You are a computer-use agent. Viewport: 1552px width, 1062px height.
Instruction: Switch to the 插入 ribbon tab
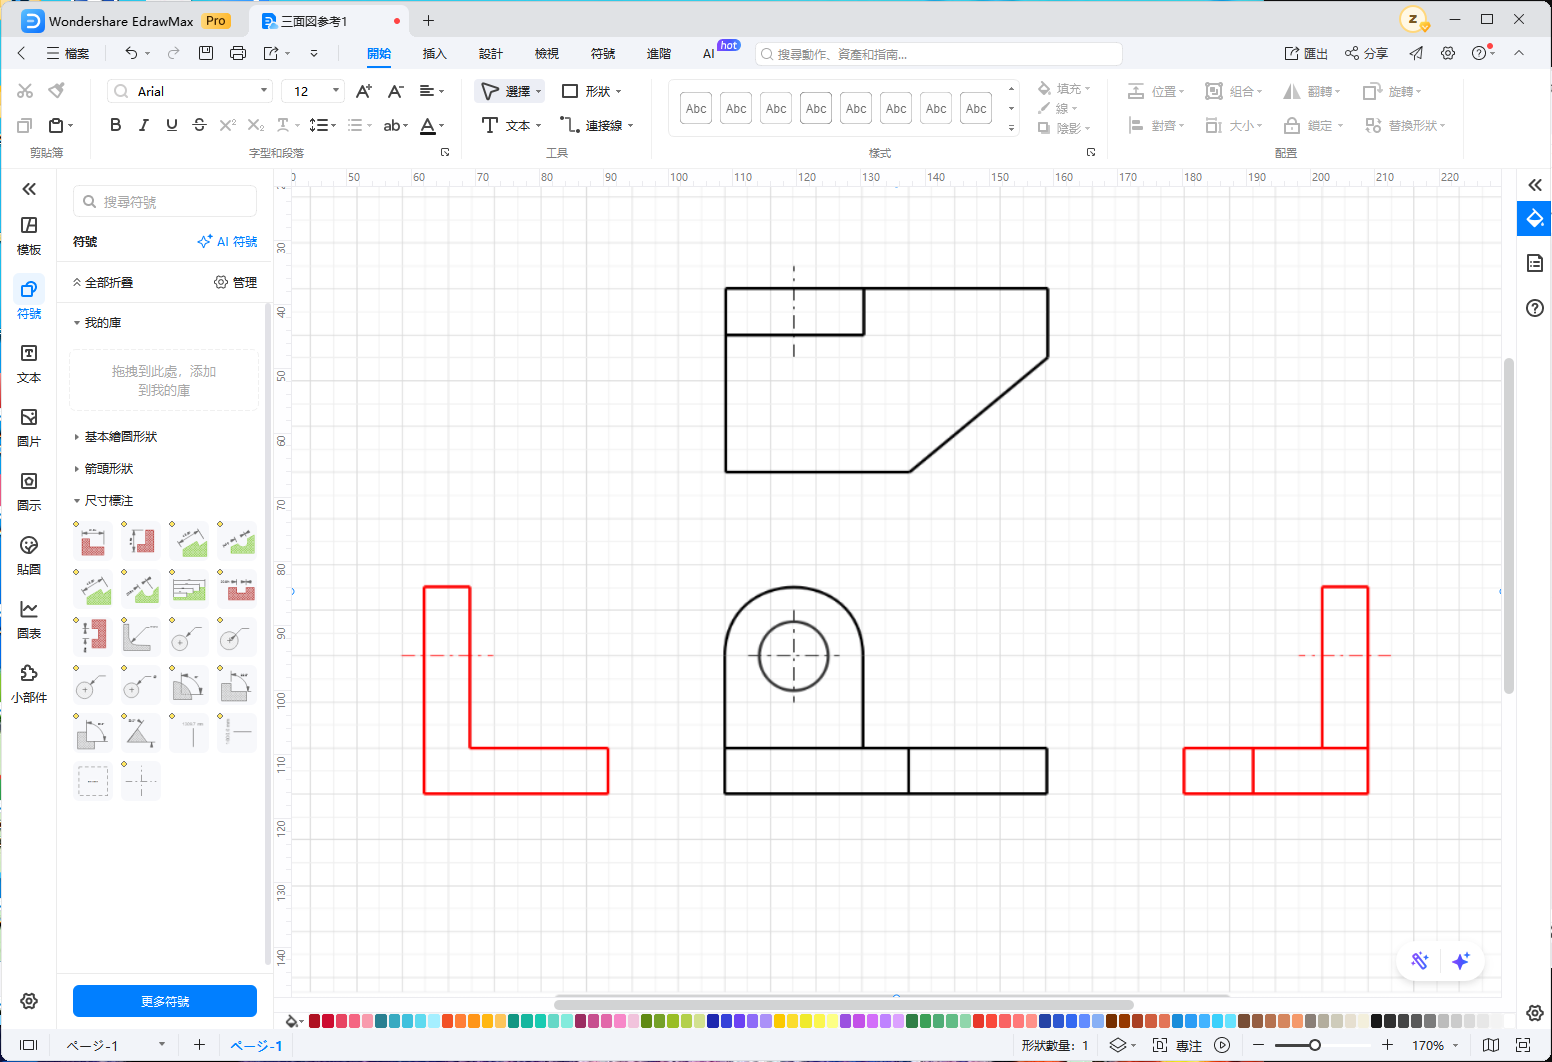pos(434,54)
